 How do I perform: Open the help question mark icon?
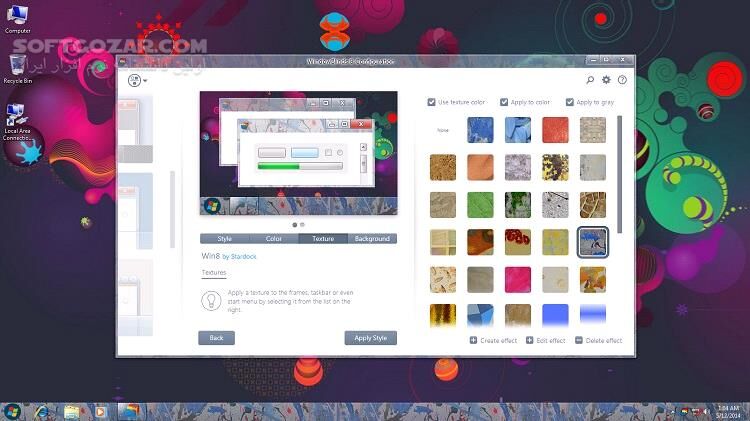point(622,80)
